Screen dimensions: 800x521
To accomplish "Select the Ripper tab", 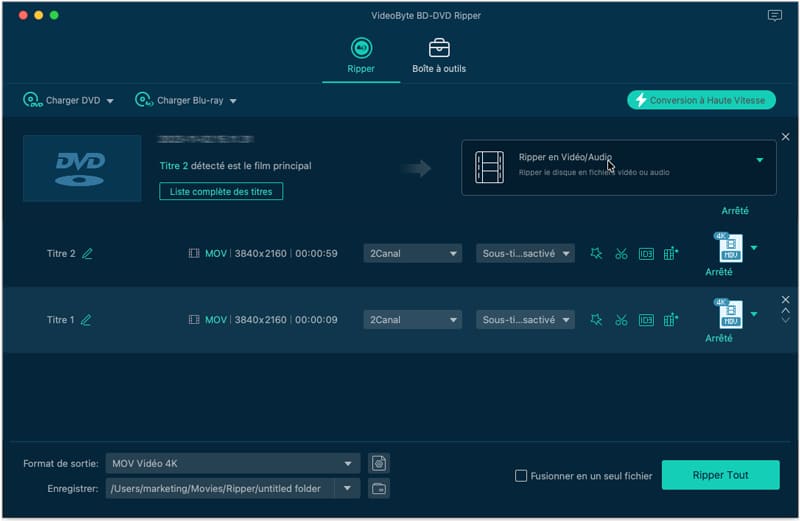I will 360,56.
